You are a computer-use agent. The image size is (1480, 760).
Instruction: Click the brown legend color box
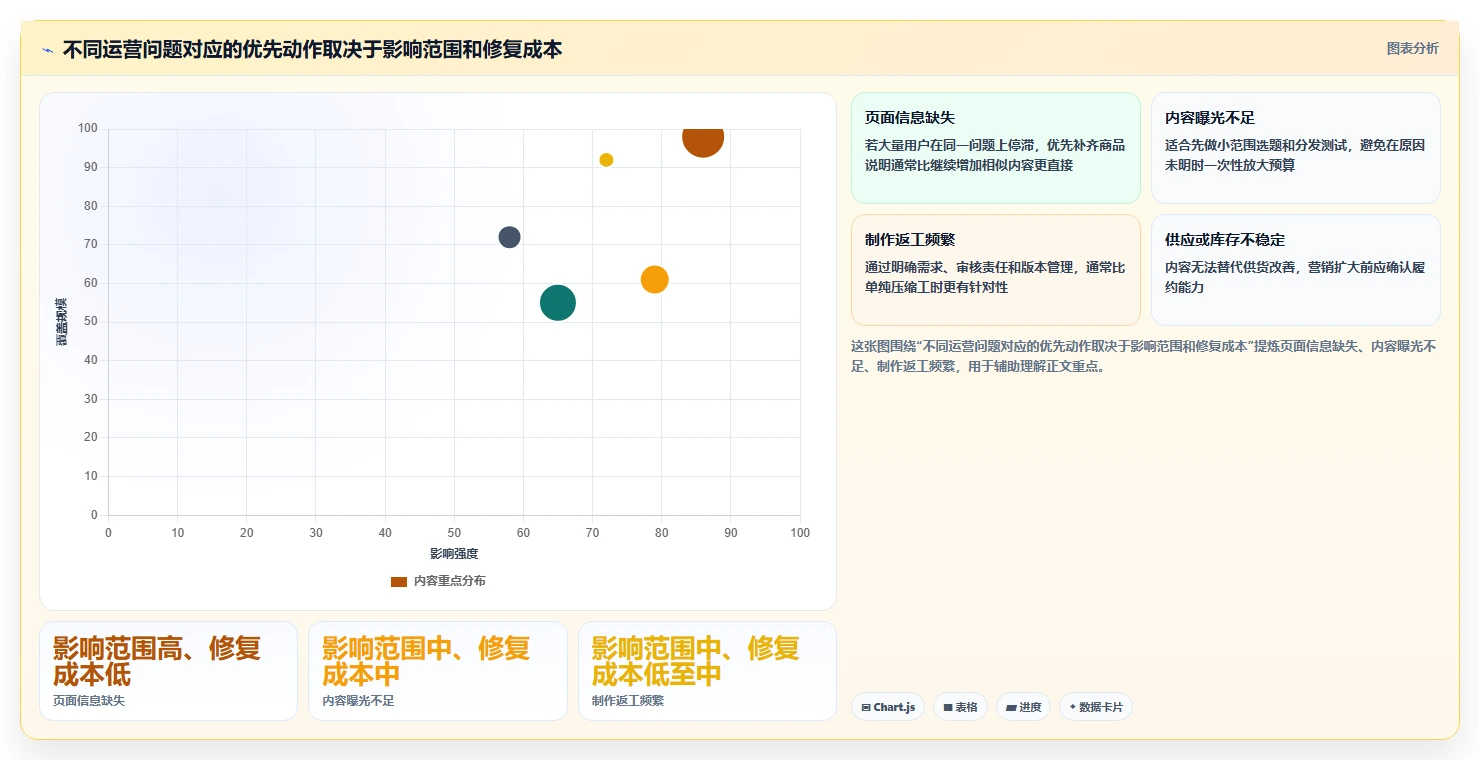(399, 581)
